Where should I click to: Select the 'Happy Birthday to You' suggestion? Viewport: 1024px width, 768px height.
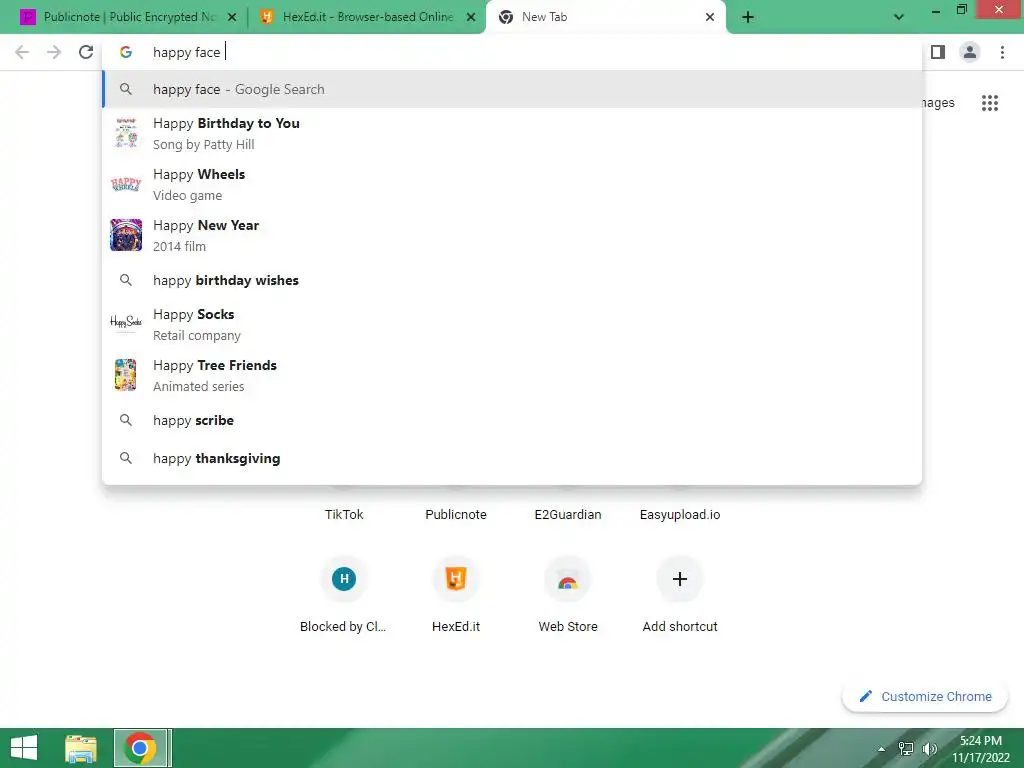(512, 133)
